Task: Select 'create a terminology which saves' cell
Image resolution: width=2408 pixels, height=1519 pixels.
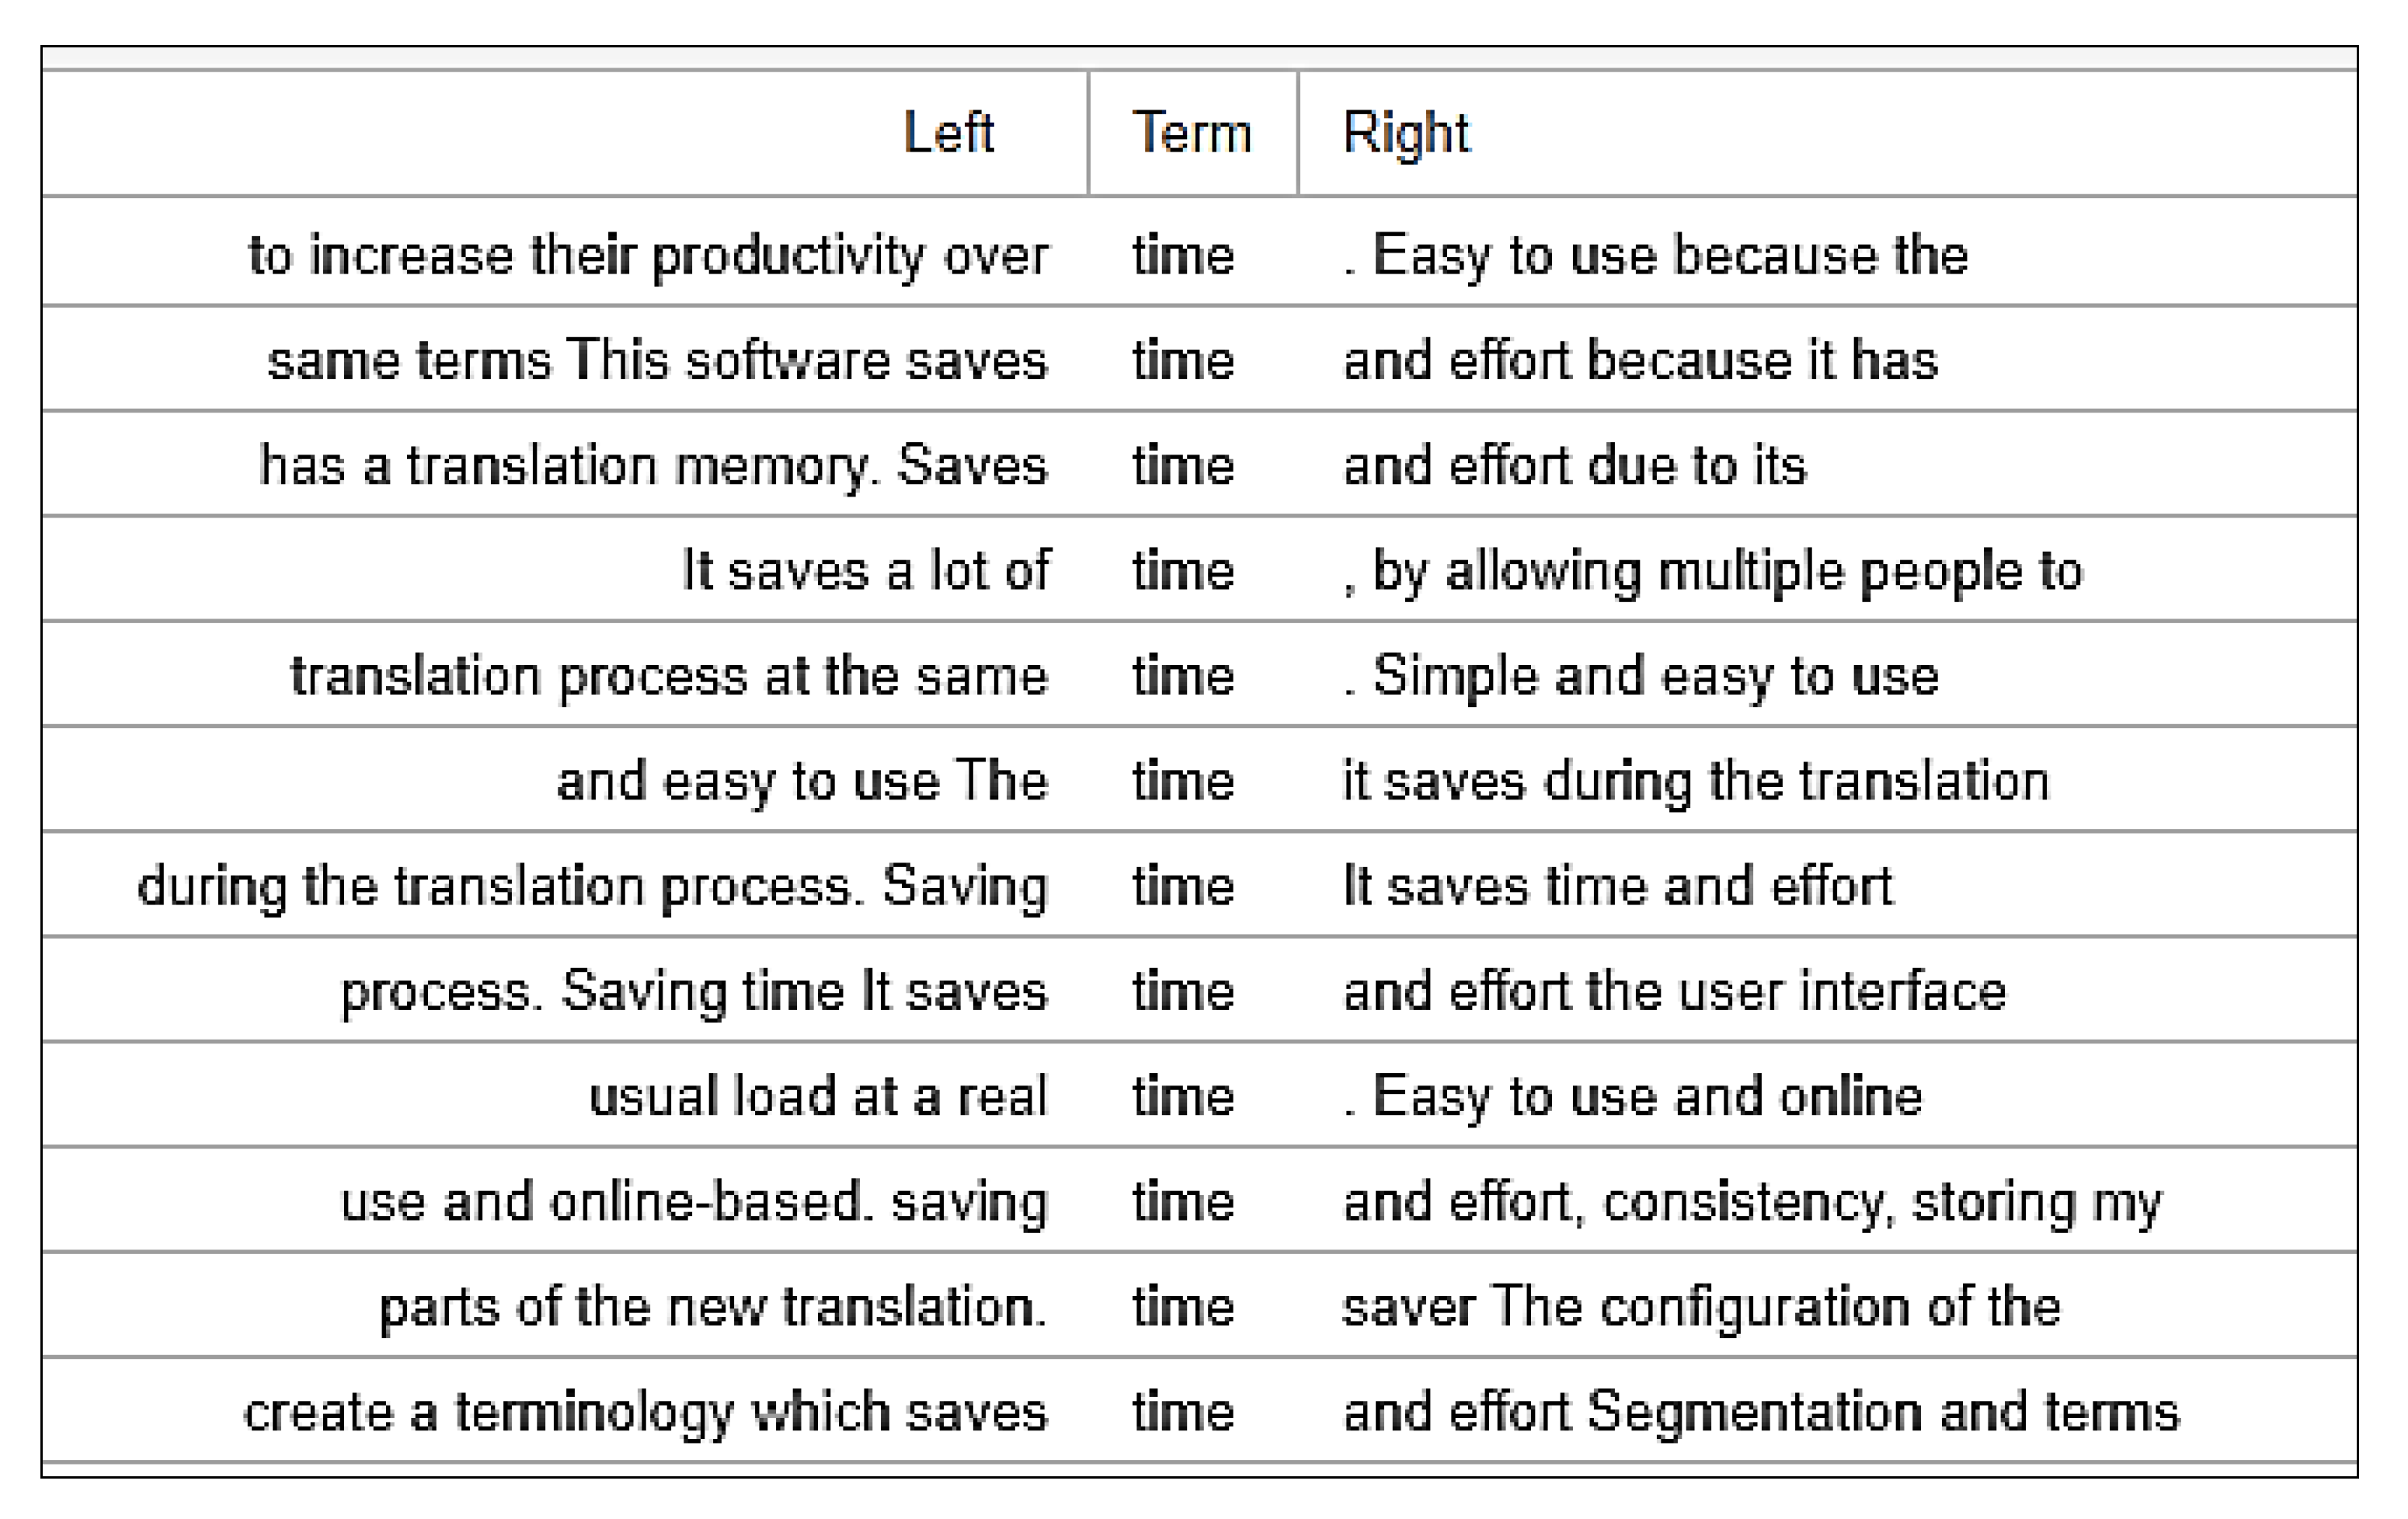Action: [x=645, y=1412]
